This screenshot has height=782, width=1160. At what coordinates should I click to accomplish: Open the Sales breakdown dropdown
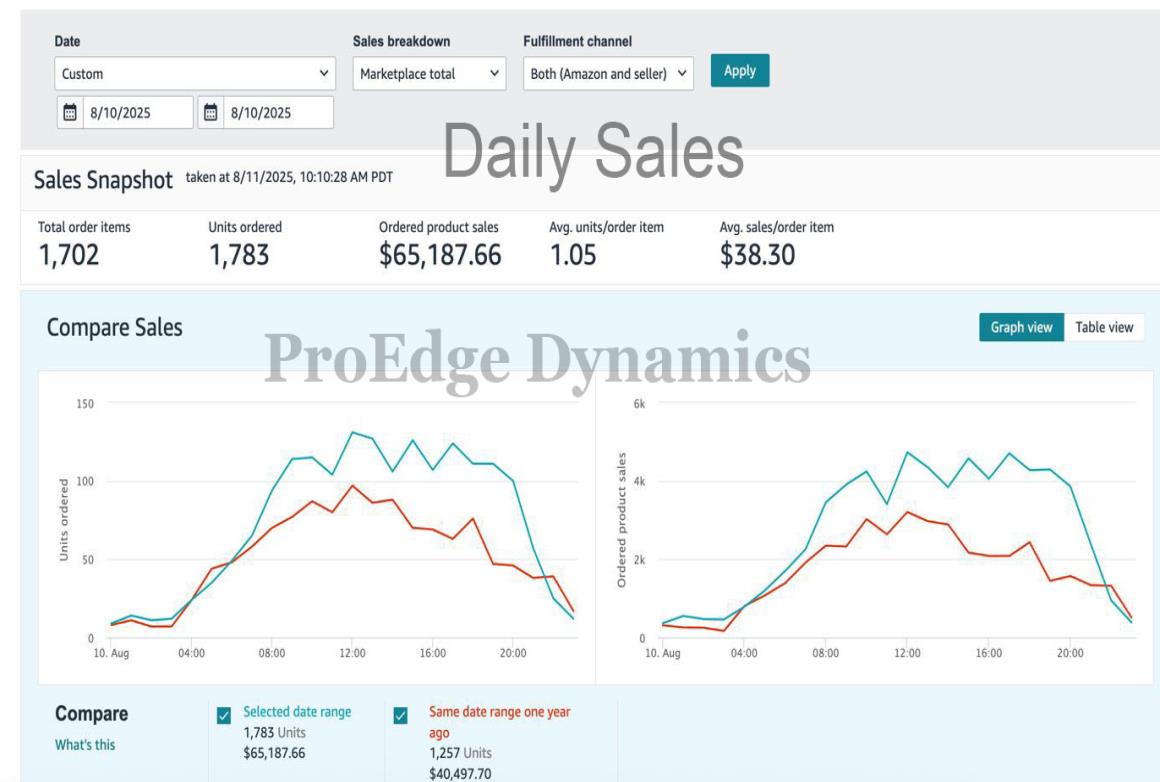tap(430, 73)
